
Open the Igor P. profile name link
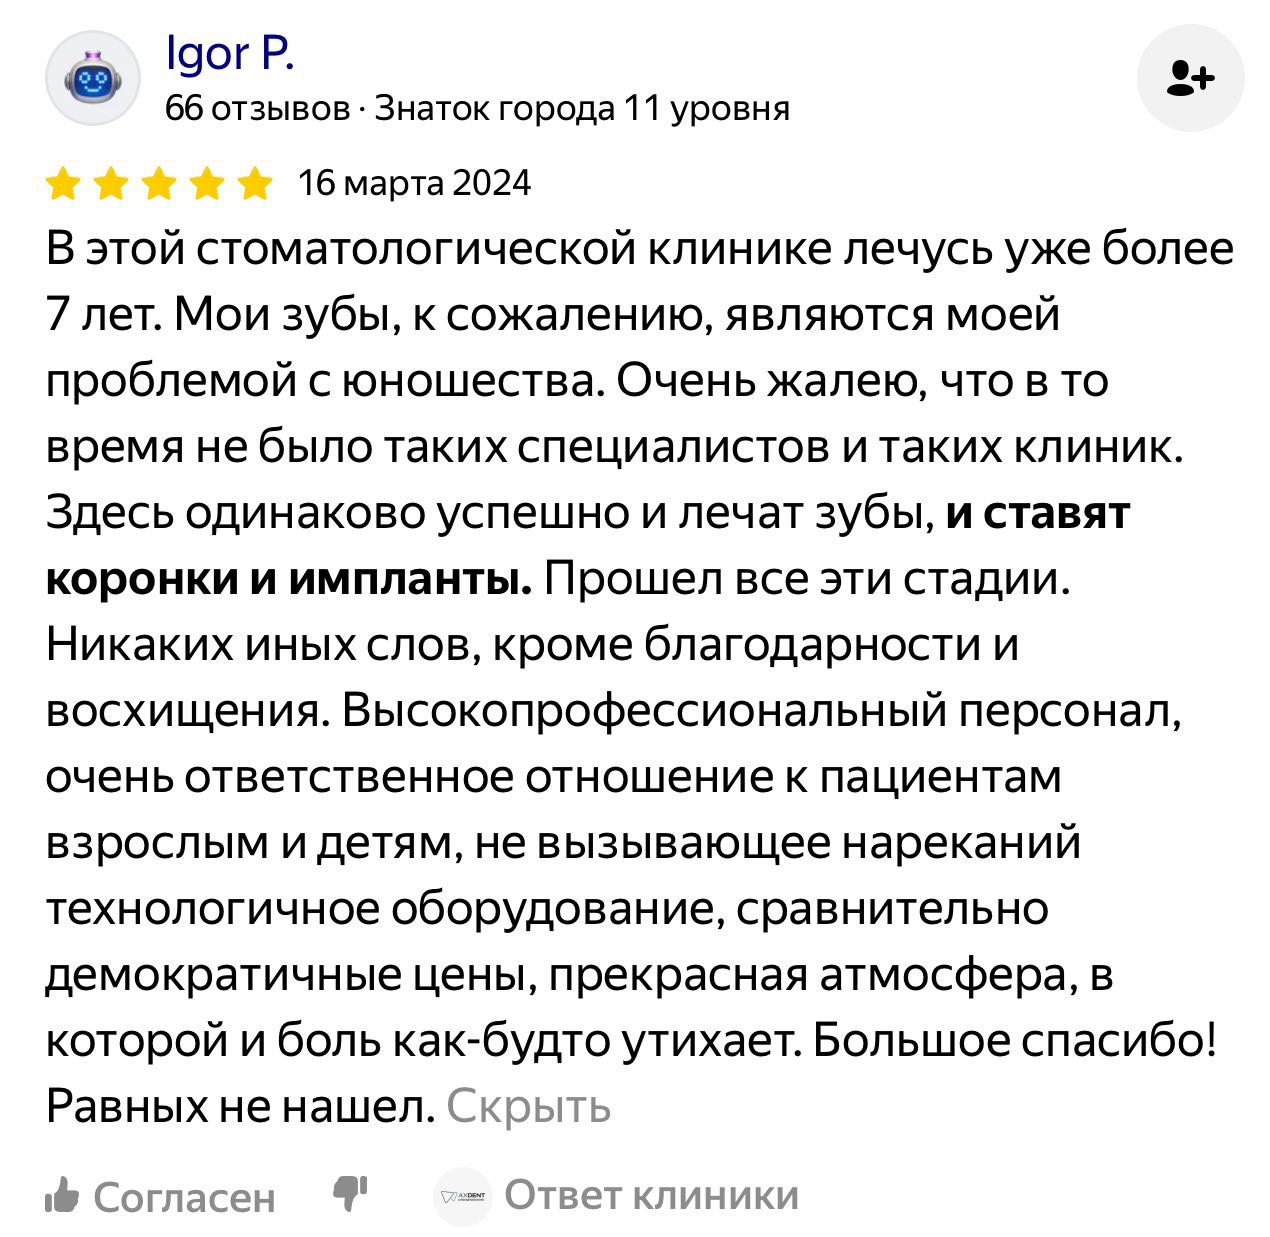pos(230,53)
